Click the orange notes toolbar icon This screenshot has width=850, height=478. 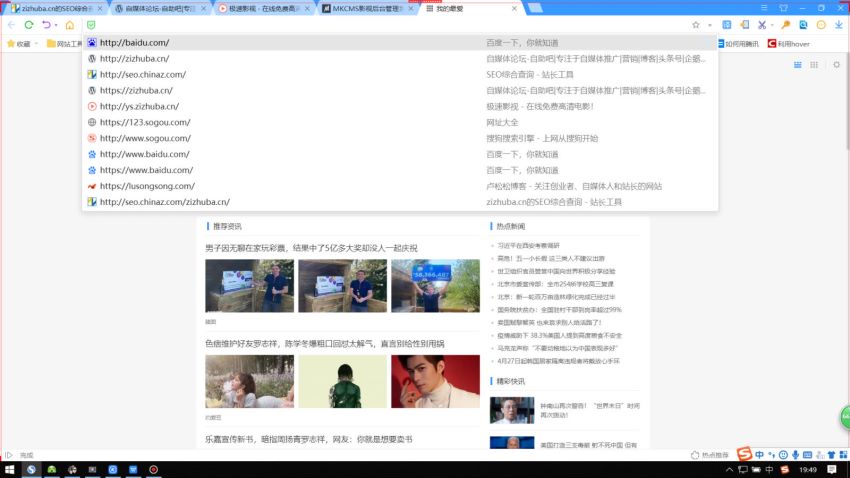coord(745,25)
